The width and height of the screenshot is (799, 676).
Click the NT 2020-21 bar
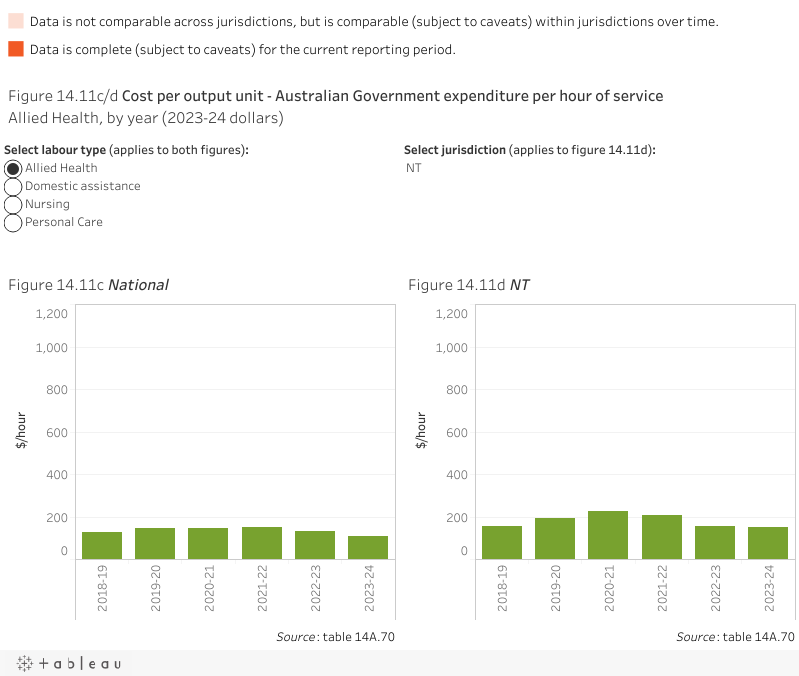608,535
